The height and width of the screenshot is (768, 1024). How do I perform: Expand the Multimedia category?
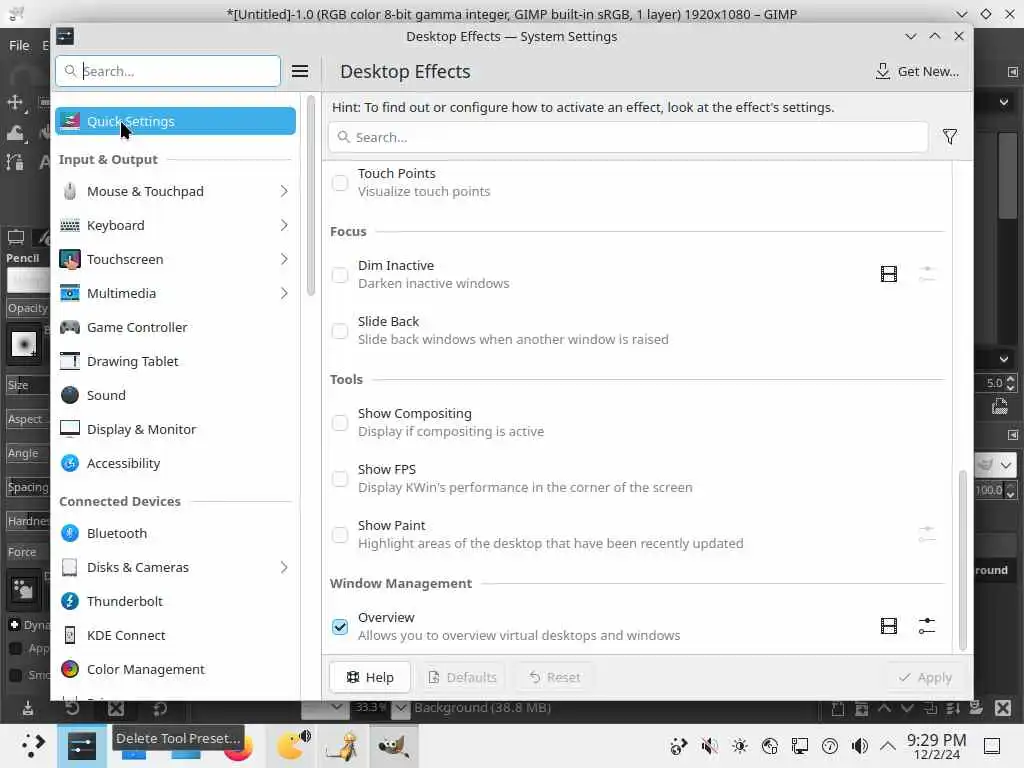click(284, 293)
